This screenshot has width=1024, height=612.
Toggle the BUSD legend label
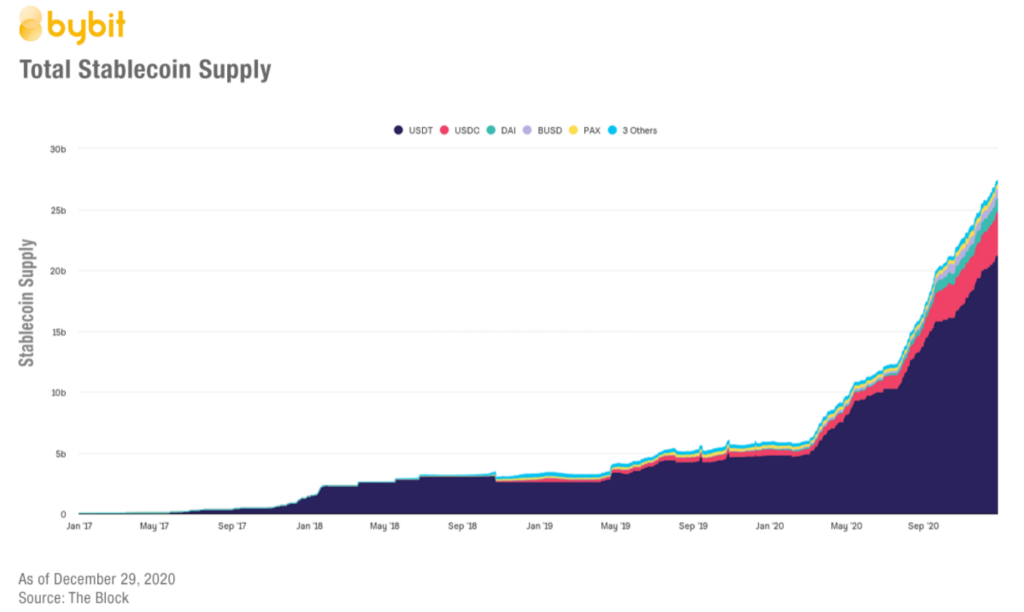click(550, 131)
